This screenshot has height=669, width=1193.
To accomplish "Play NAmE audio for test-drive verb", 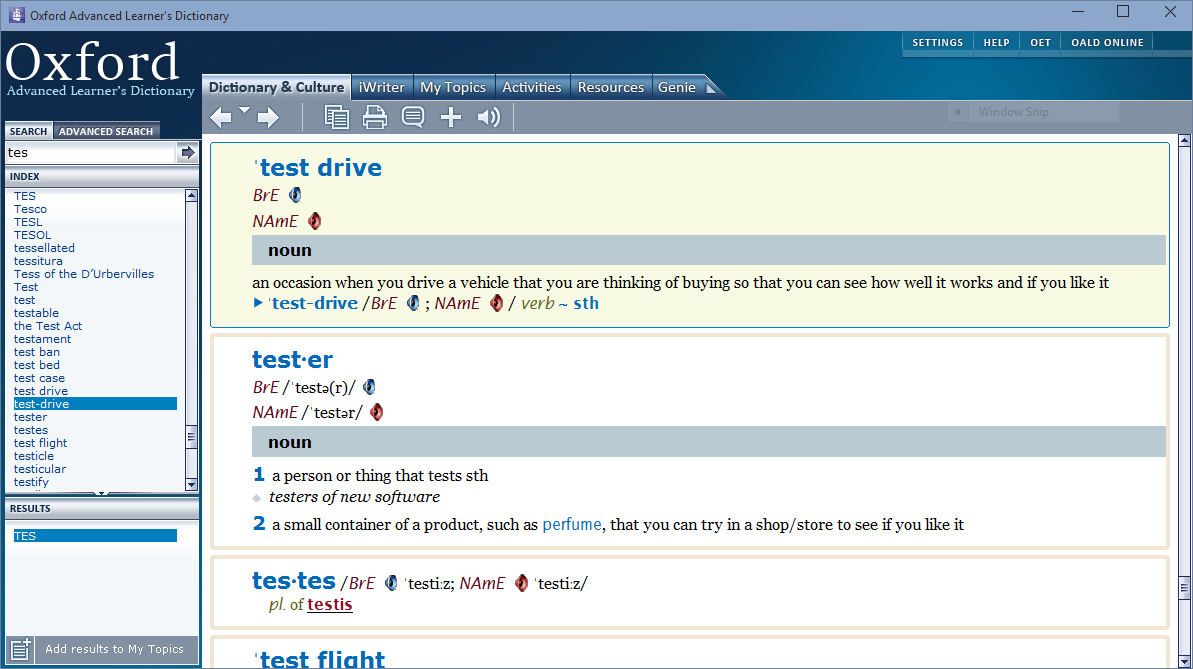I will point(496,303).
